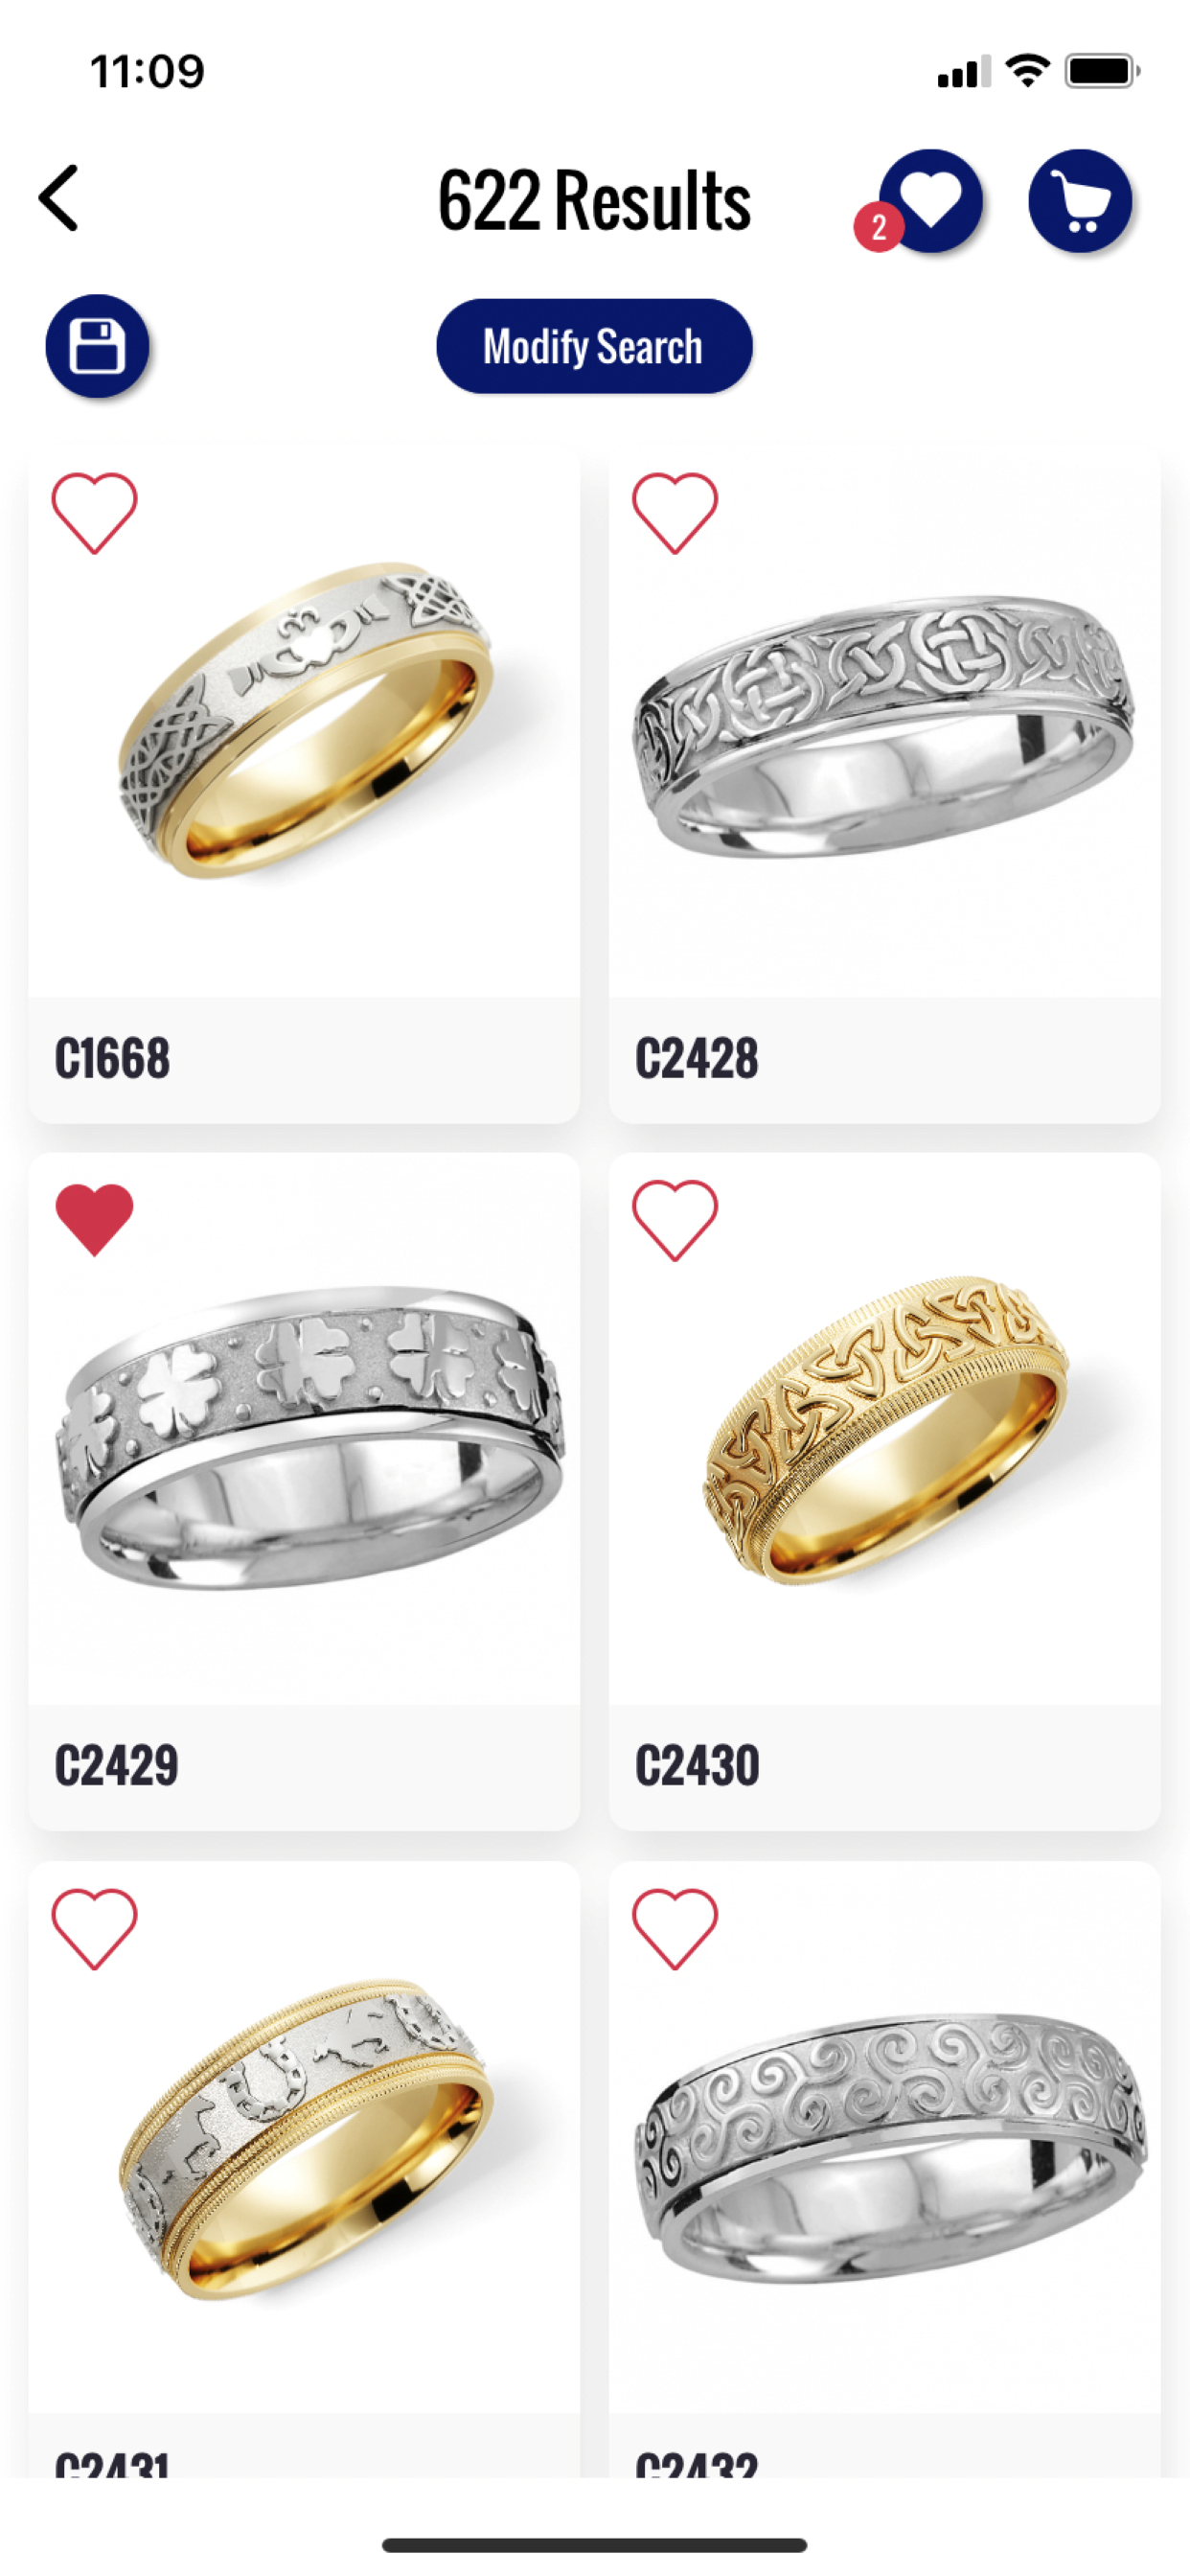This screenshot has height=2576, width=1190.
Task: Tap the Wi-Fi status icon
Action: 1027,71
